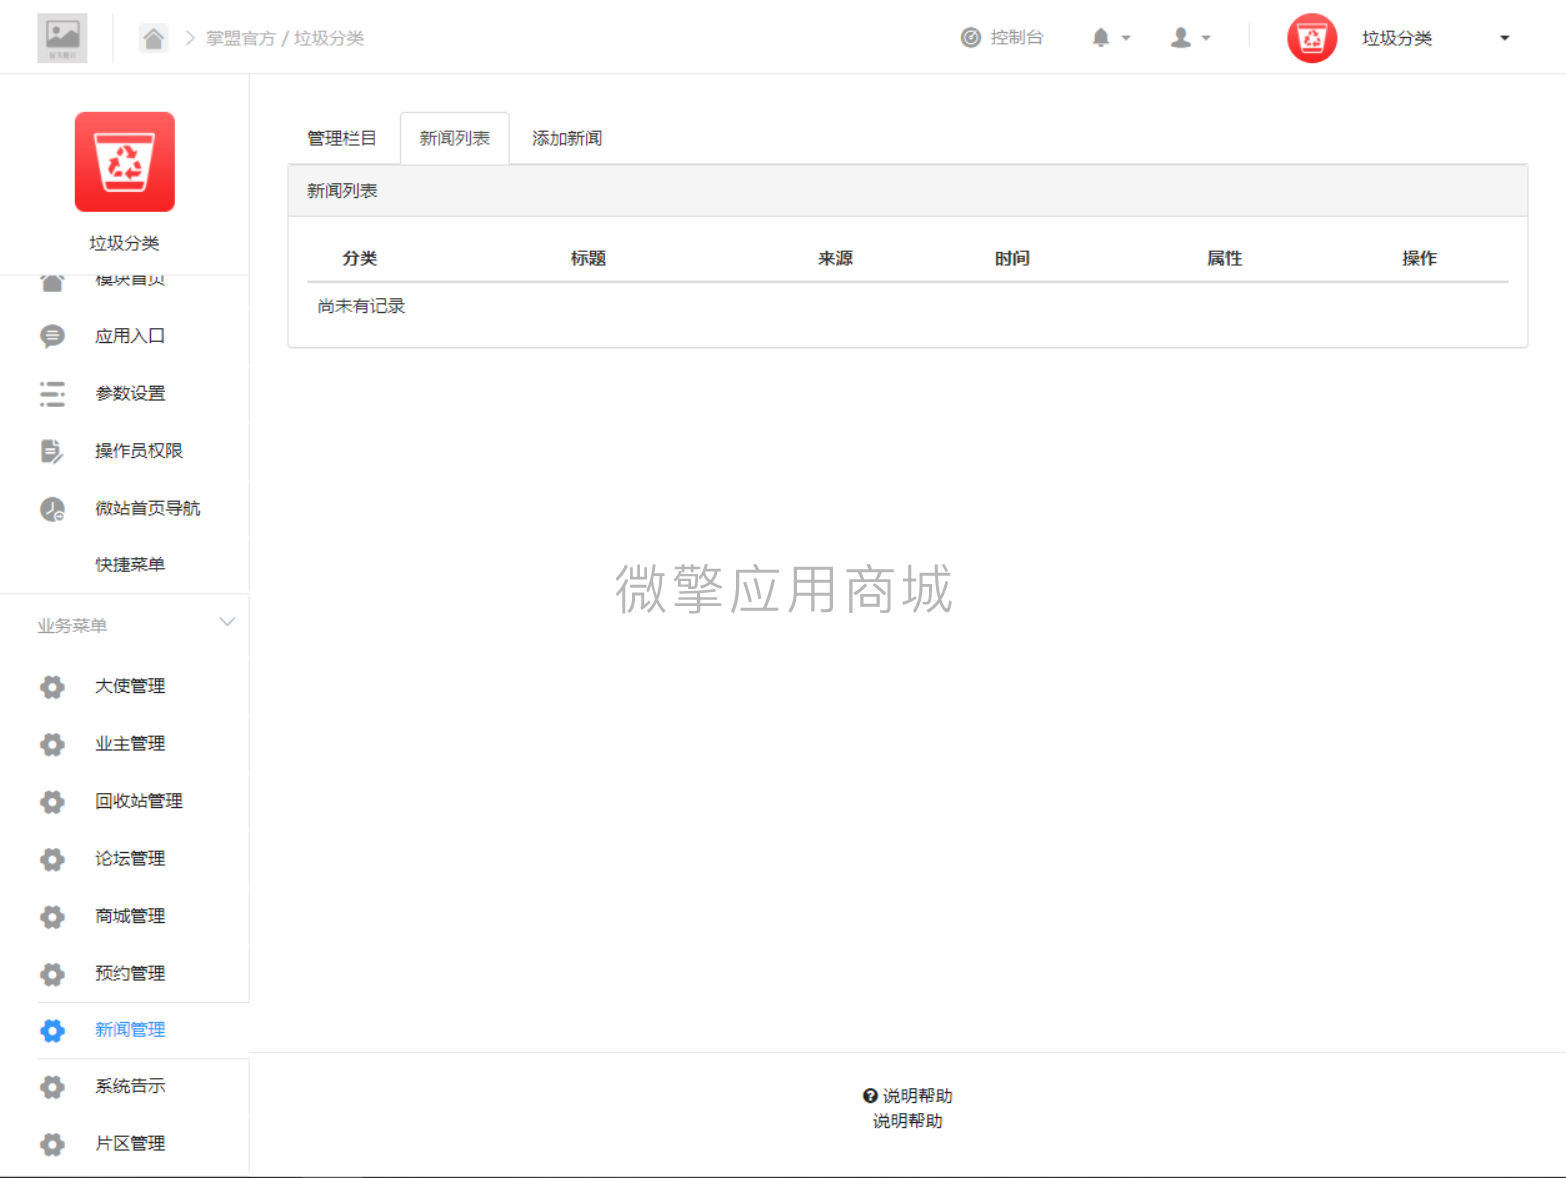Open 微站首页导航 menu item

click(148, 508)
